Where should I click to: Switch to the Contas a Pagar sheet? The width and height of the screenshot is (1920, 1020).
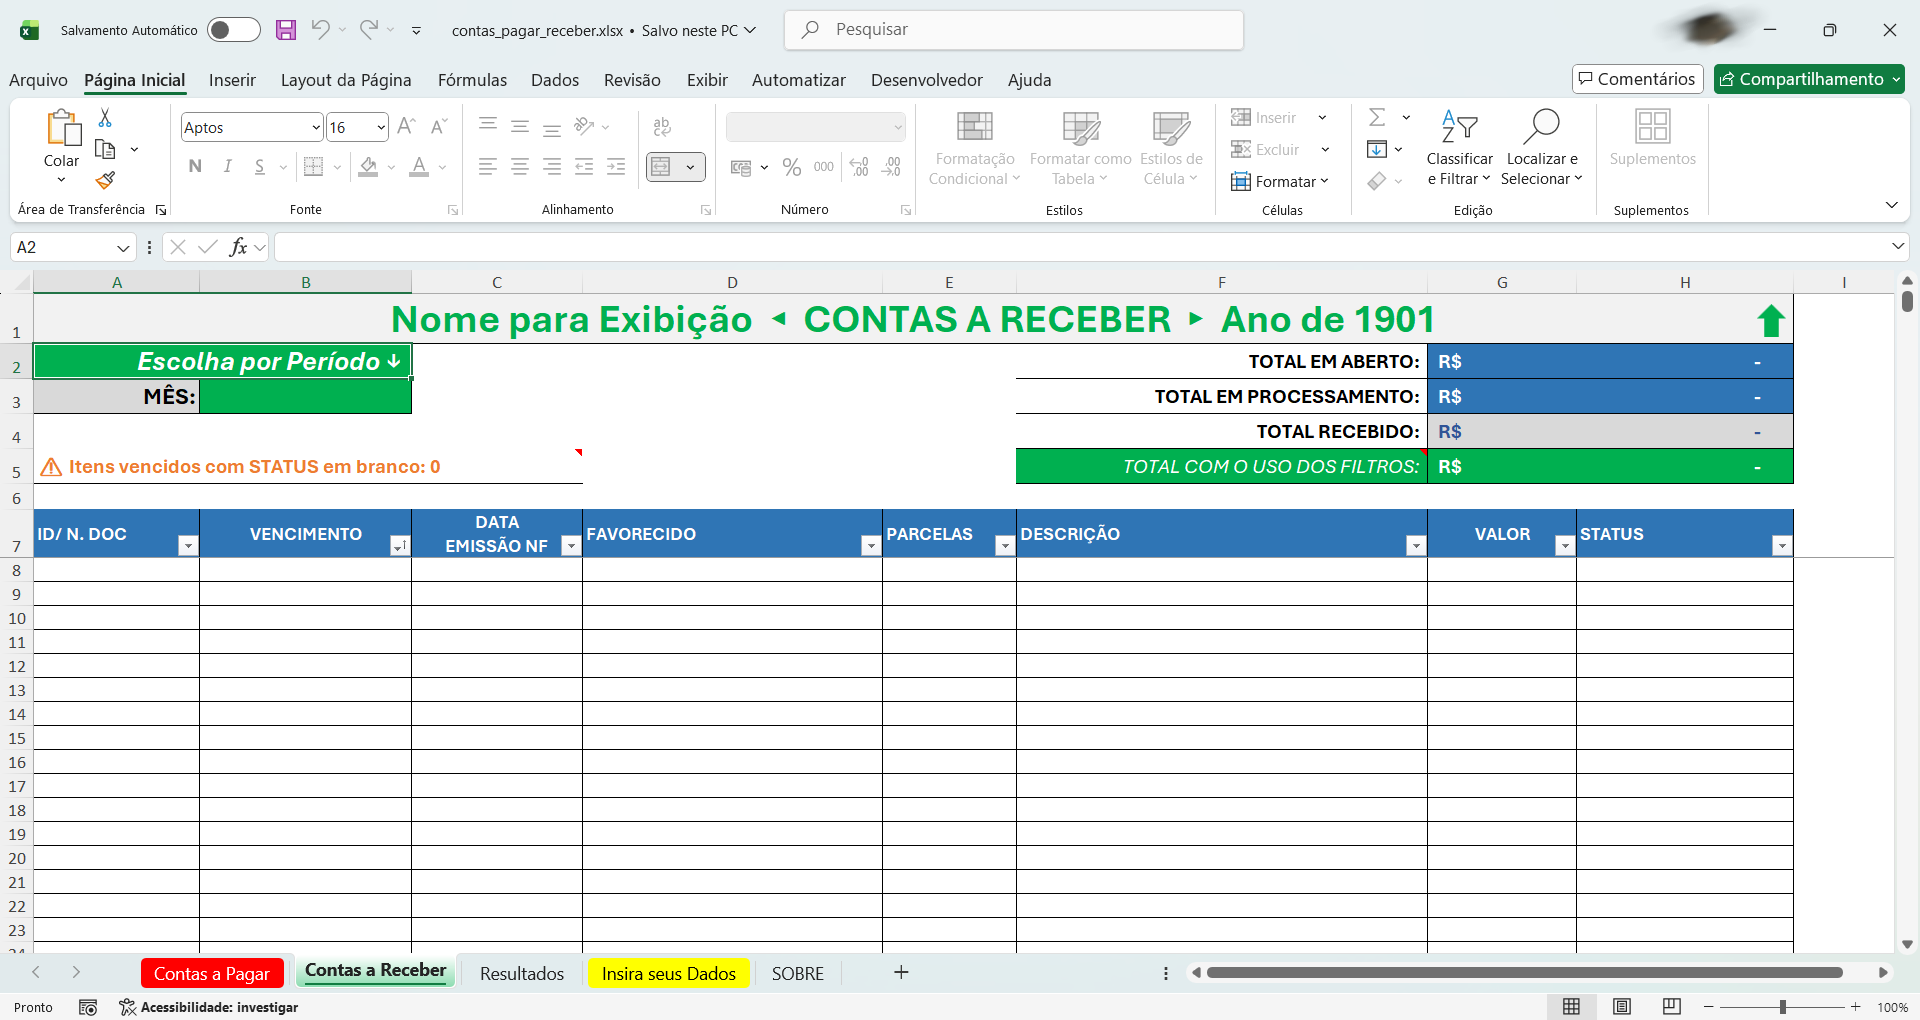[x=212, y=973]
